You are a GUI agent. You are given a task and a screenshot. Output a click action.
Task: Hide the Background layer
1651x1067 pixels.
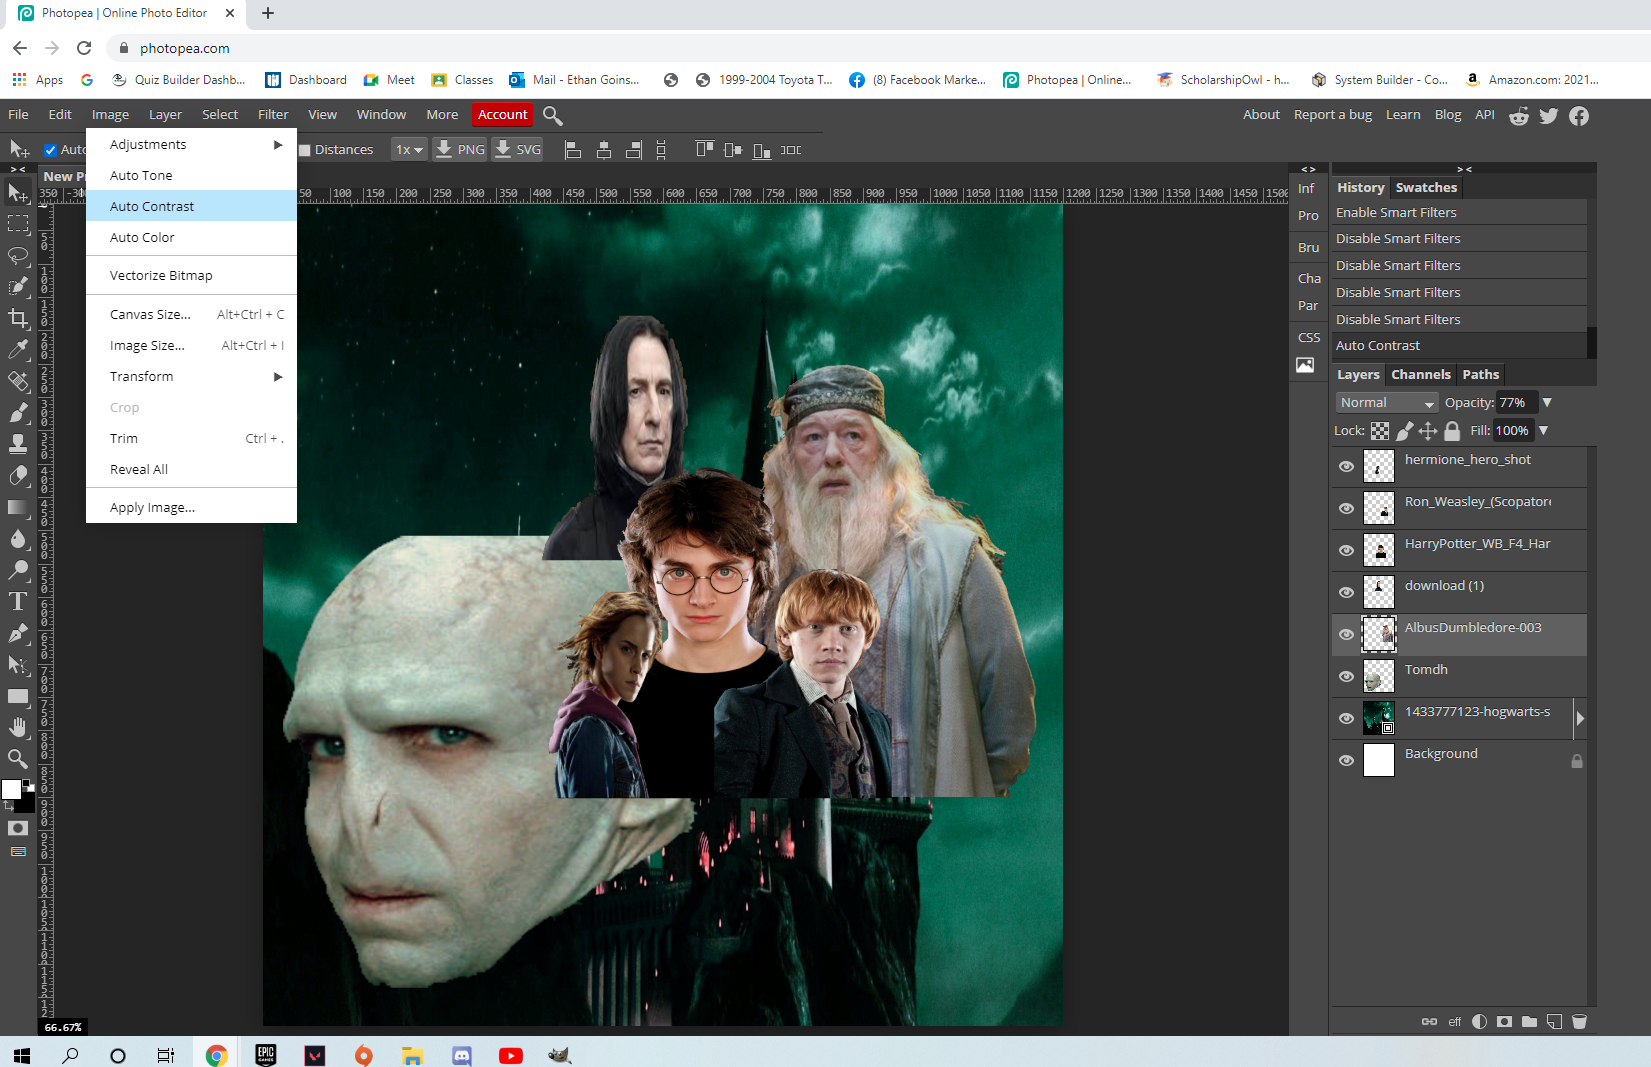[1346, 760]
